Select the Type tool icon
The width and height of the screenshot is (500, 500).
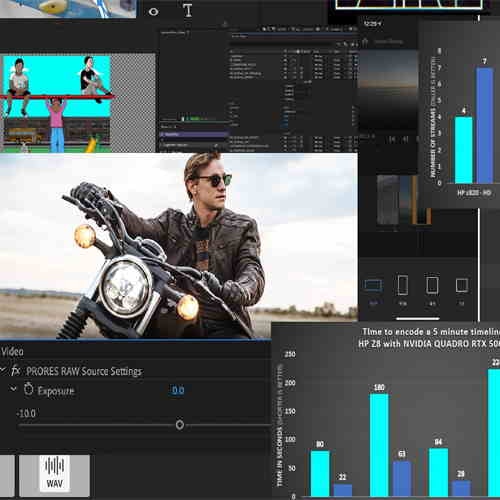pos(188,10)
